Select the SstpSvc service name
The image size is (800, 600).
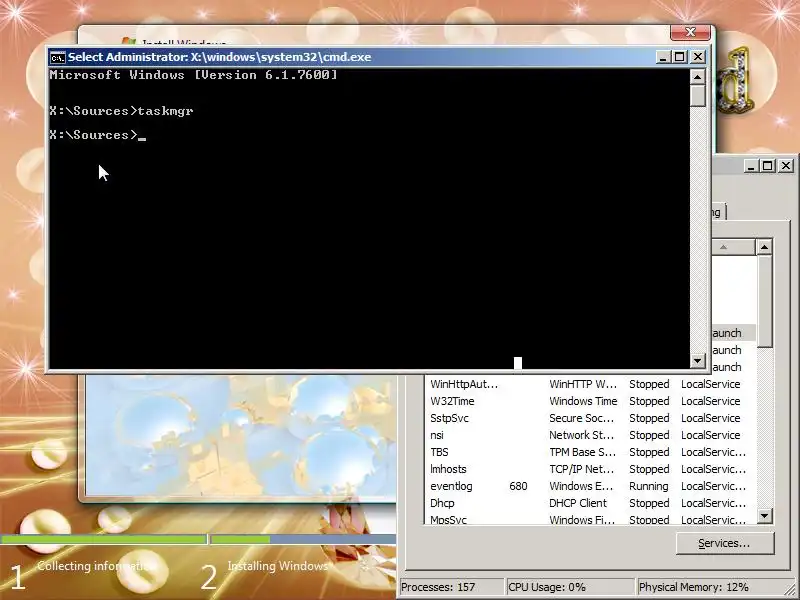[x=449, y=418]
